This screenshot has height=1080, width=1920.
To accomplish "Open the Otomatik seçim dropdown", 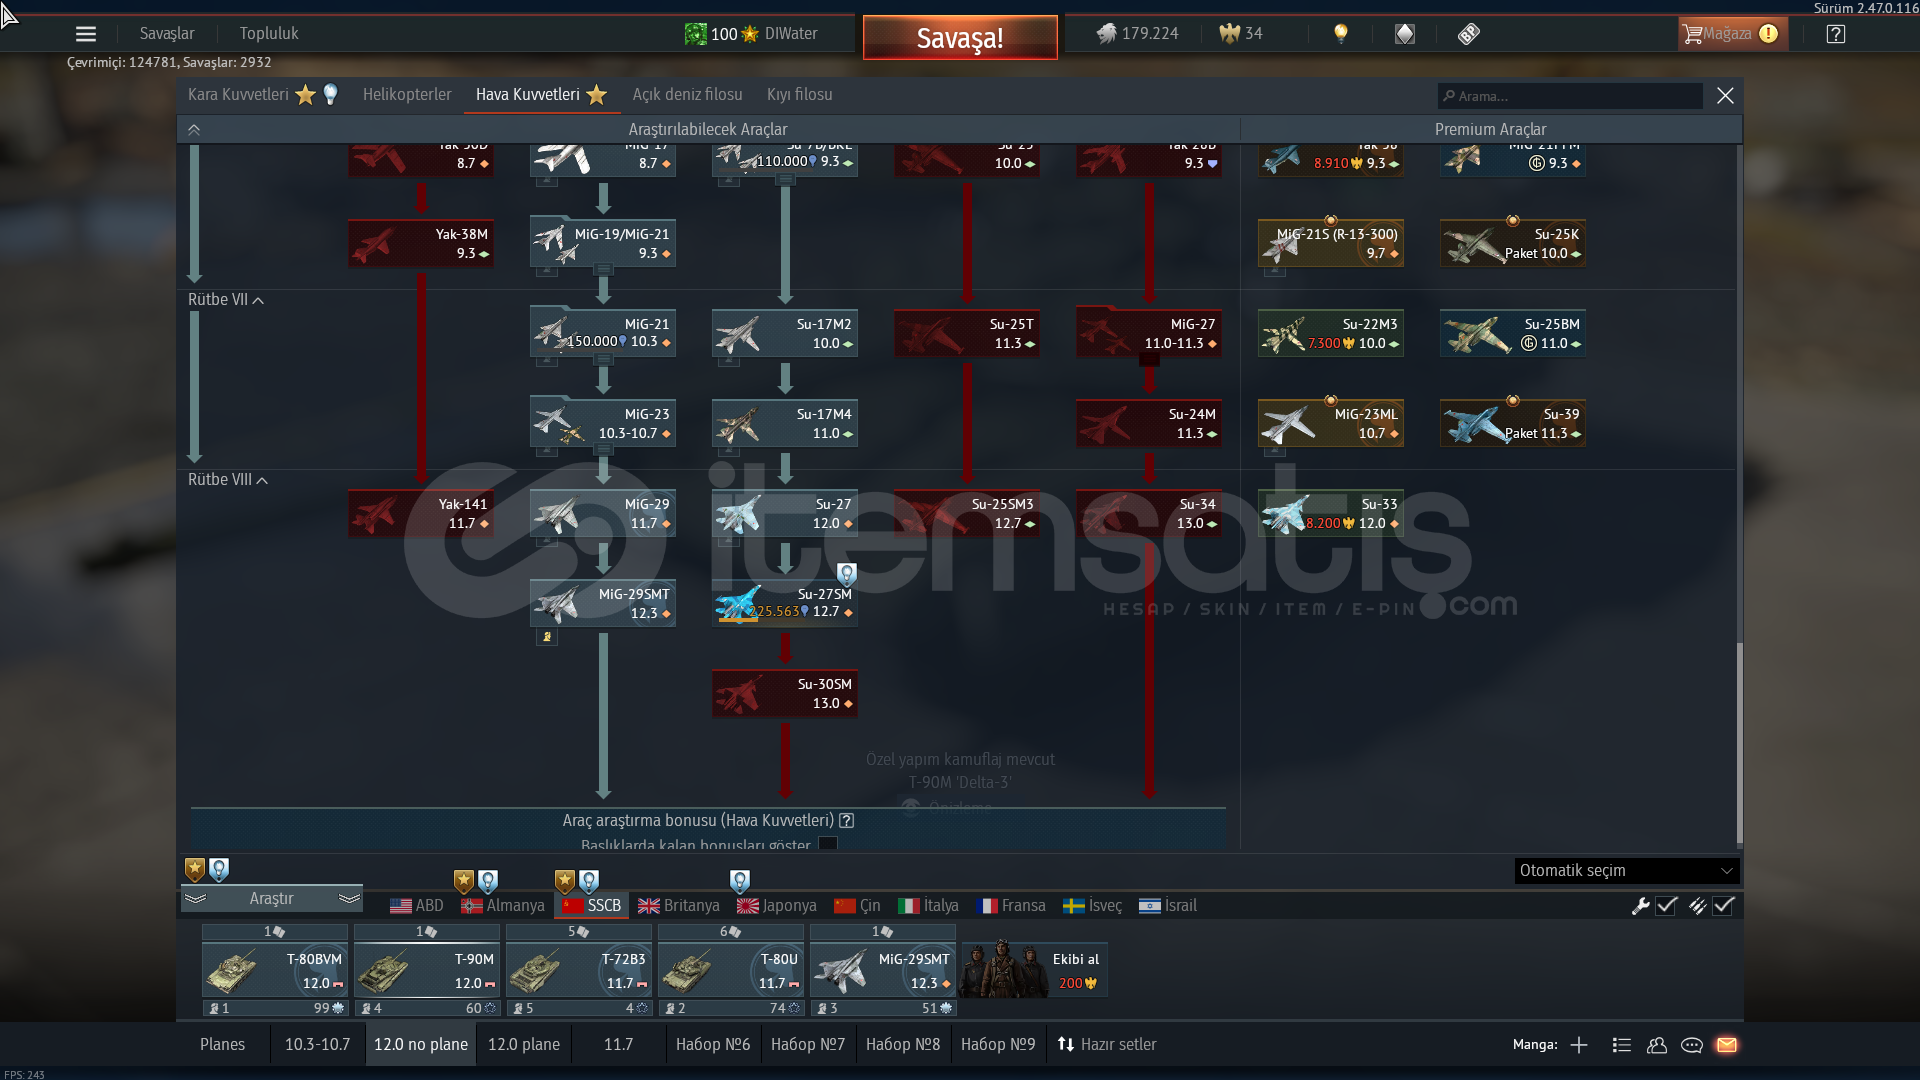I will coord(1627,870).
